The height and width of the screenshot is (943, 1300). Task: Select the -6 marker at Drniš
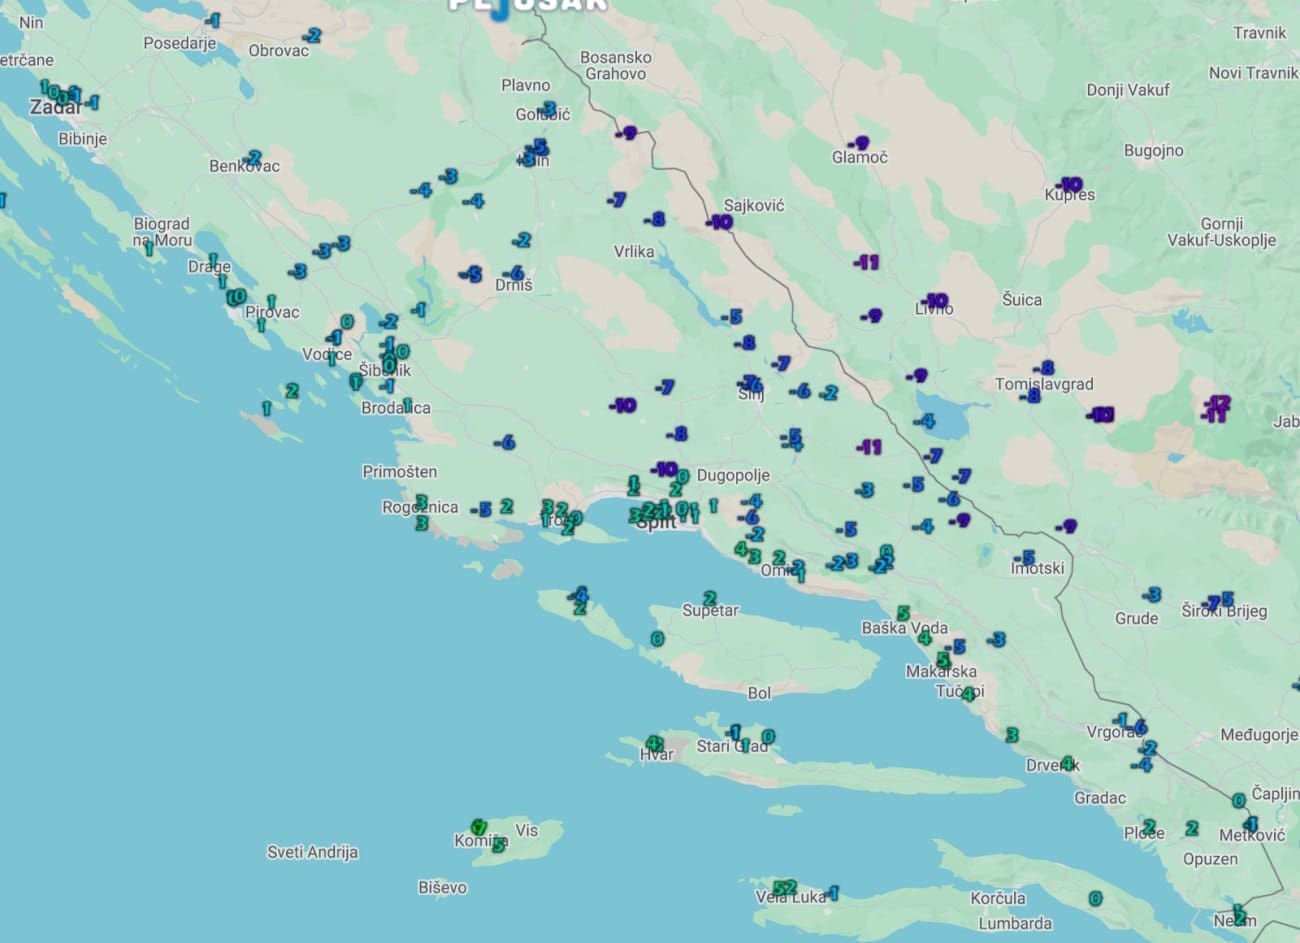point(514,273)
